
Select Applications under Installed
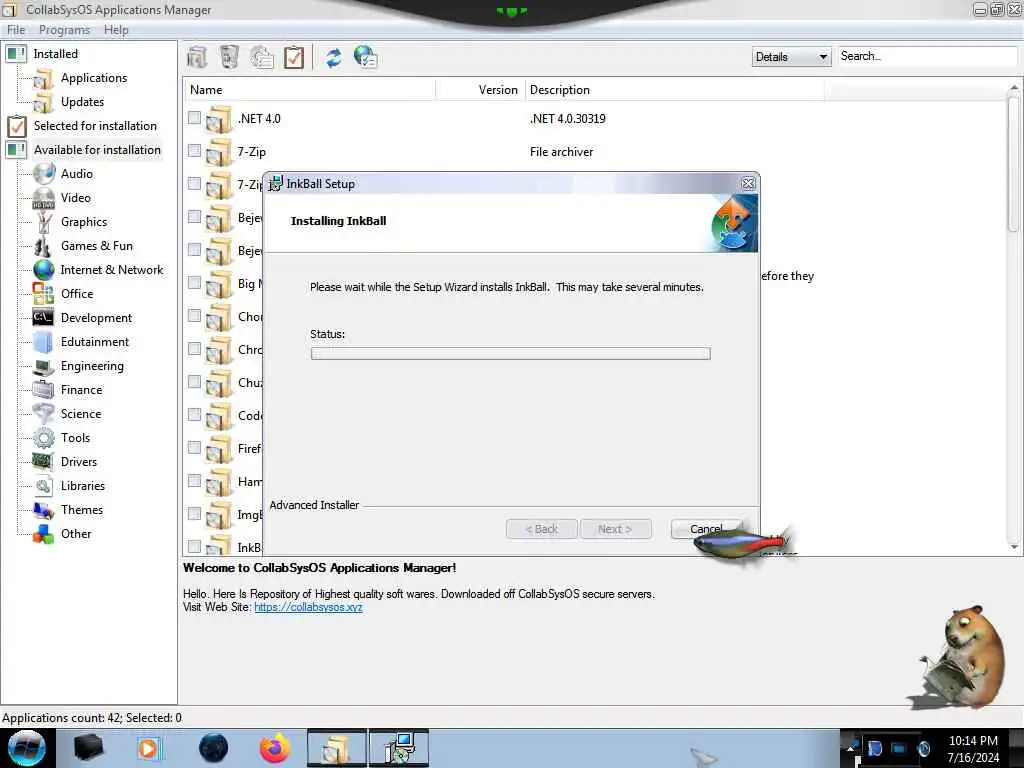tap(94, 78)
